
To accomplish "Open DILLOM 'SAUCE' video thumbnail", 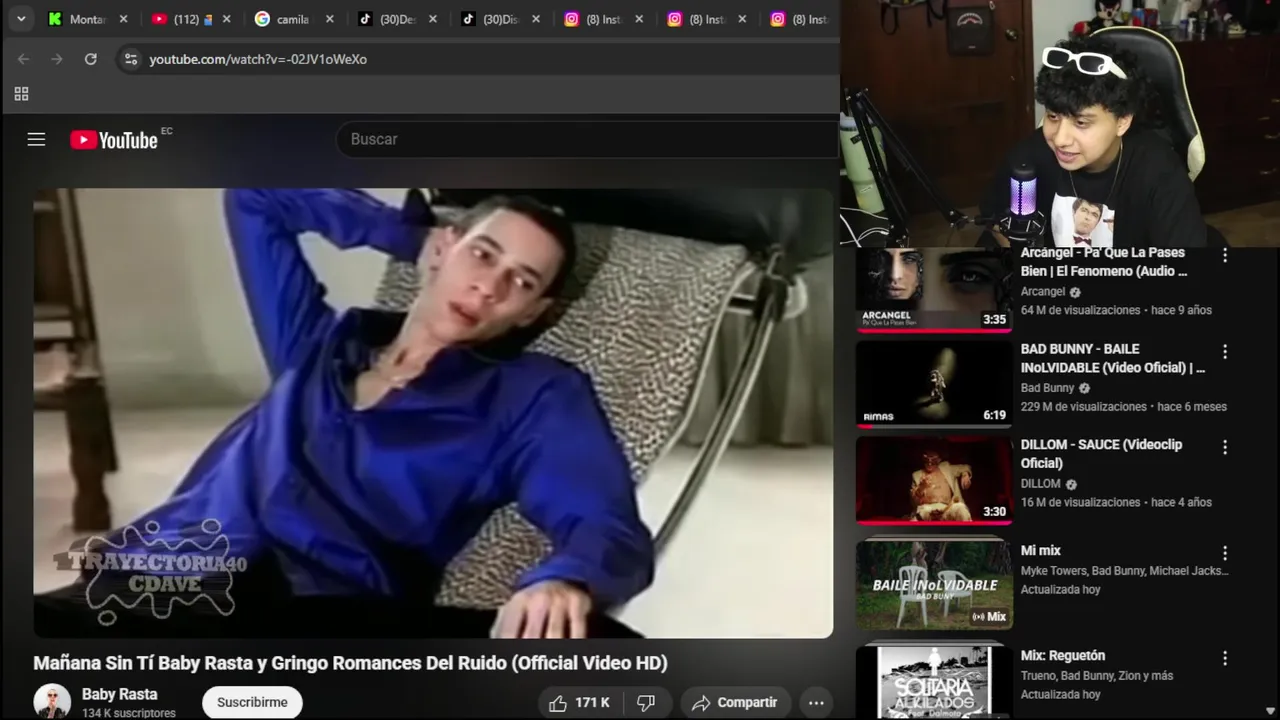I will point(934,480).
